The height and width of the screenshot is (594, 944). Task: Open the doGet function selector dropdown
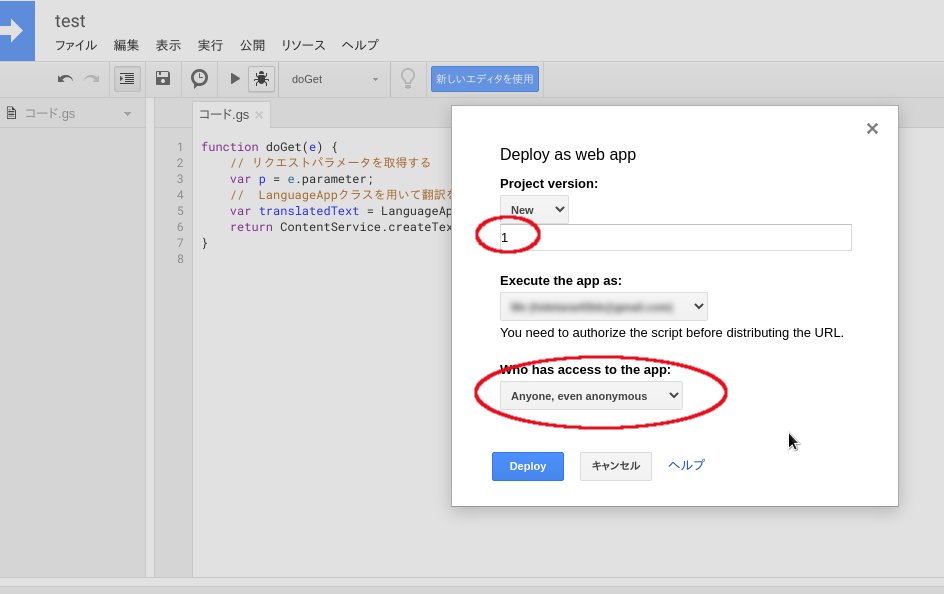pyautogui.click(x=334, y=78)
